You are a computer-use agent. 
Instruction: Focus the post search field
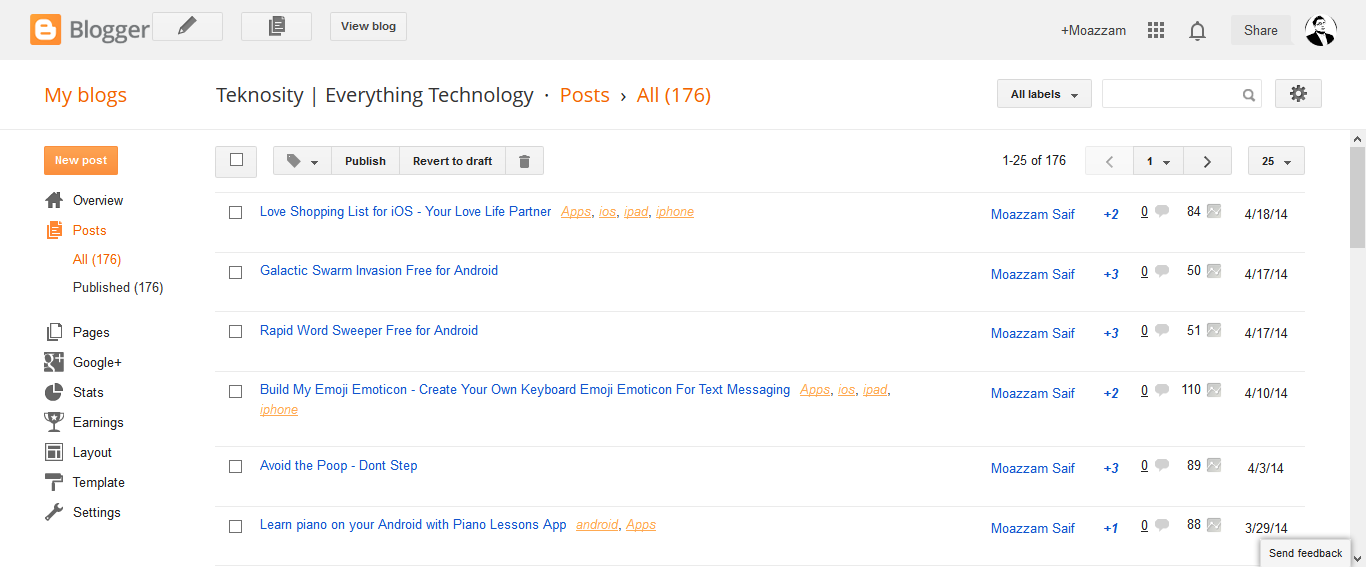coord(1170,94)
